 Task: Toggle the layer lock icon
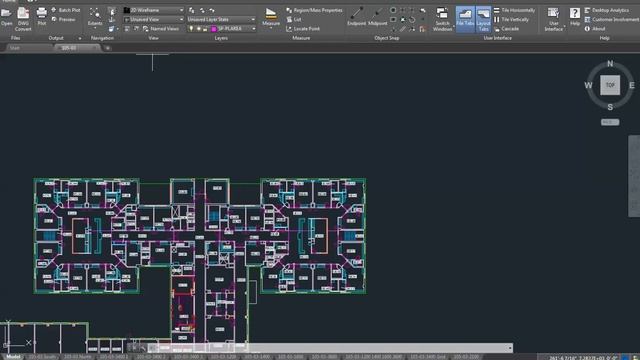click(205, 29)
